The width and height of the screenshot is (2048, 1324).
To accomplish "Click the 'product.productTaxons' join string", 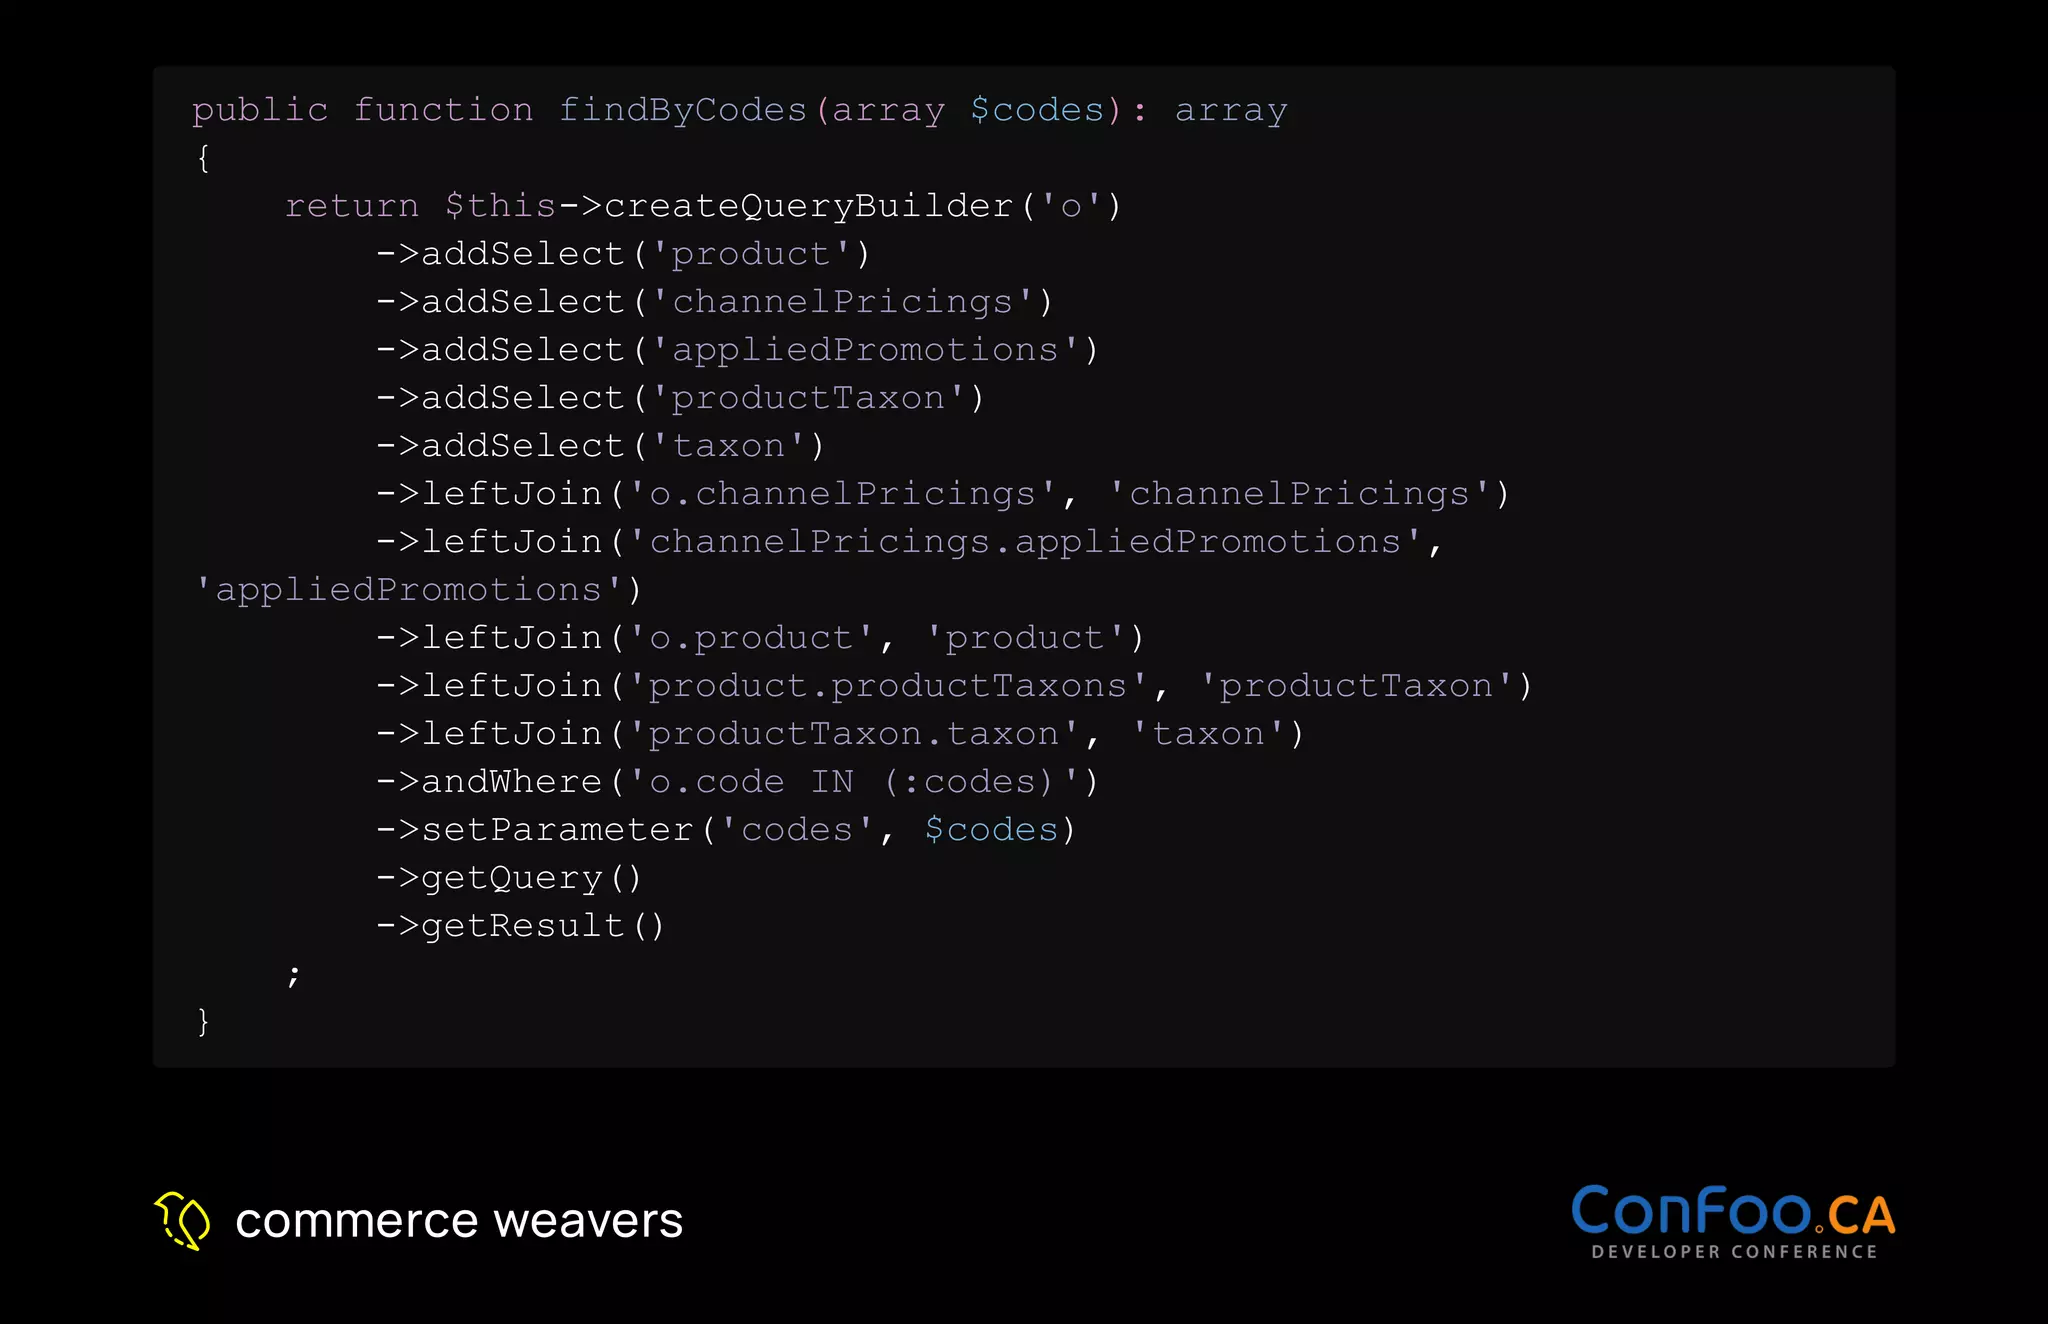I will pos(888,686).
